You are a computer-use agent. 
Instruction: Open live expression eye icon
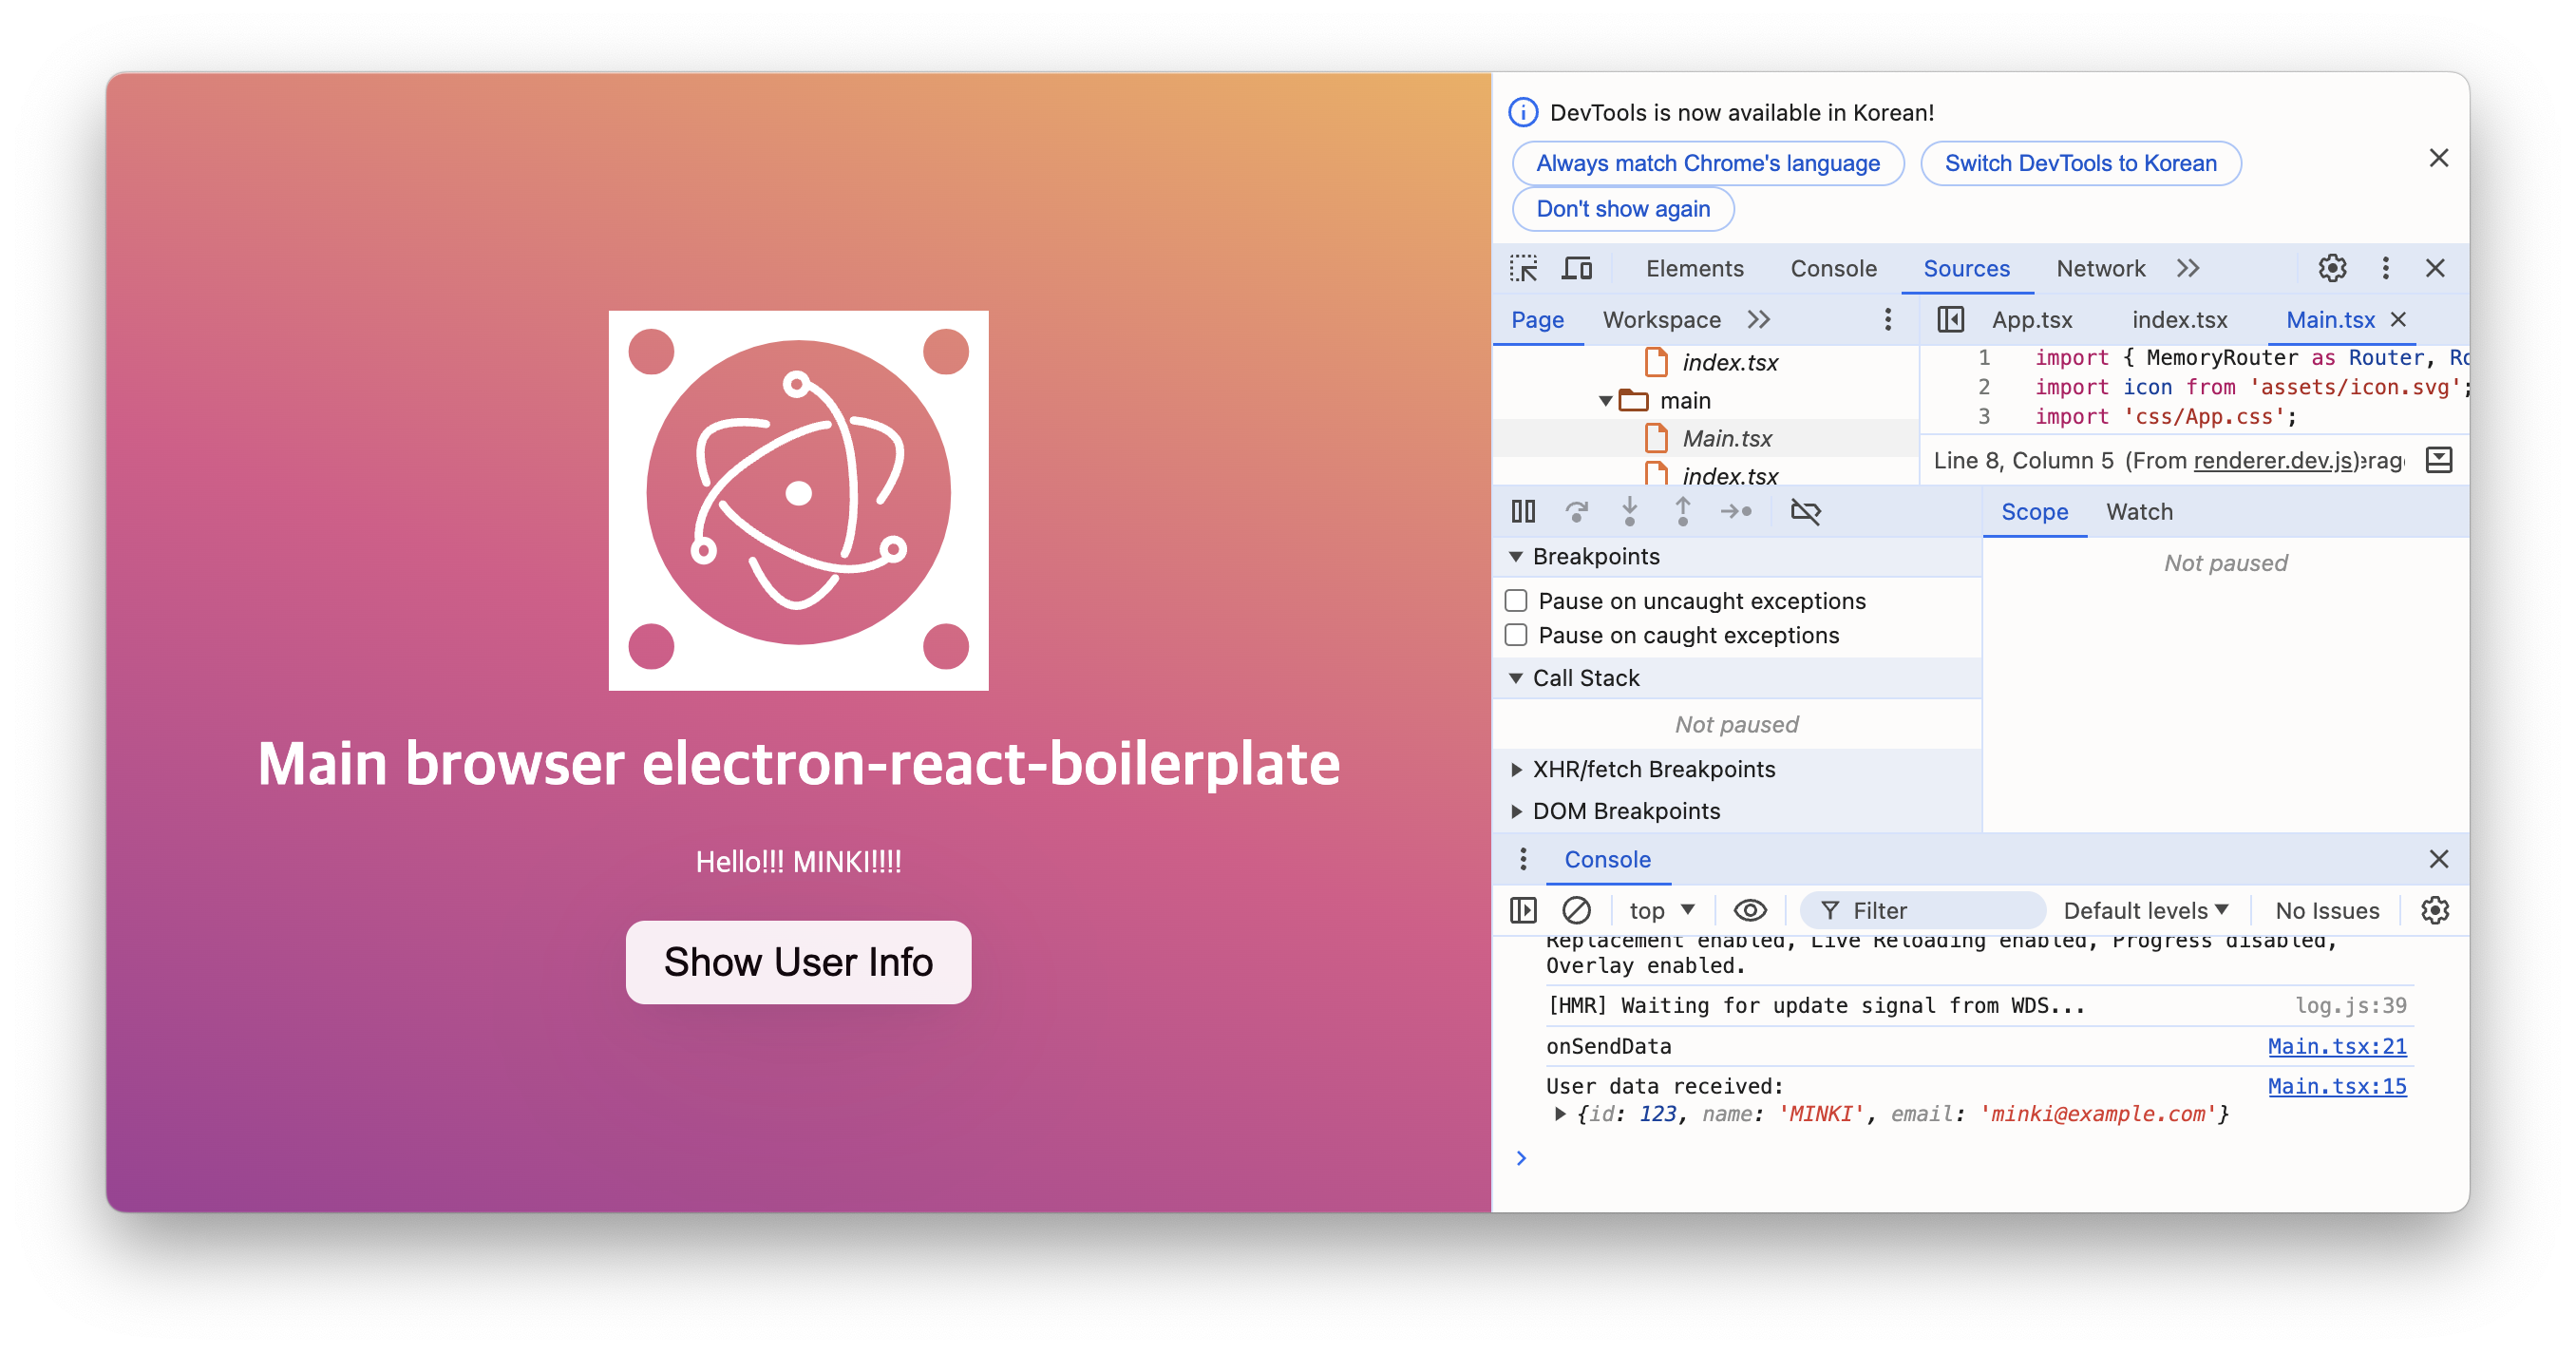pos(1749,910)
